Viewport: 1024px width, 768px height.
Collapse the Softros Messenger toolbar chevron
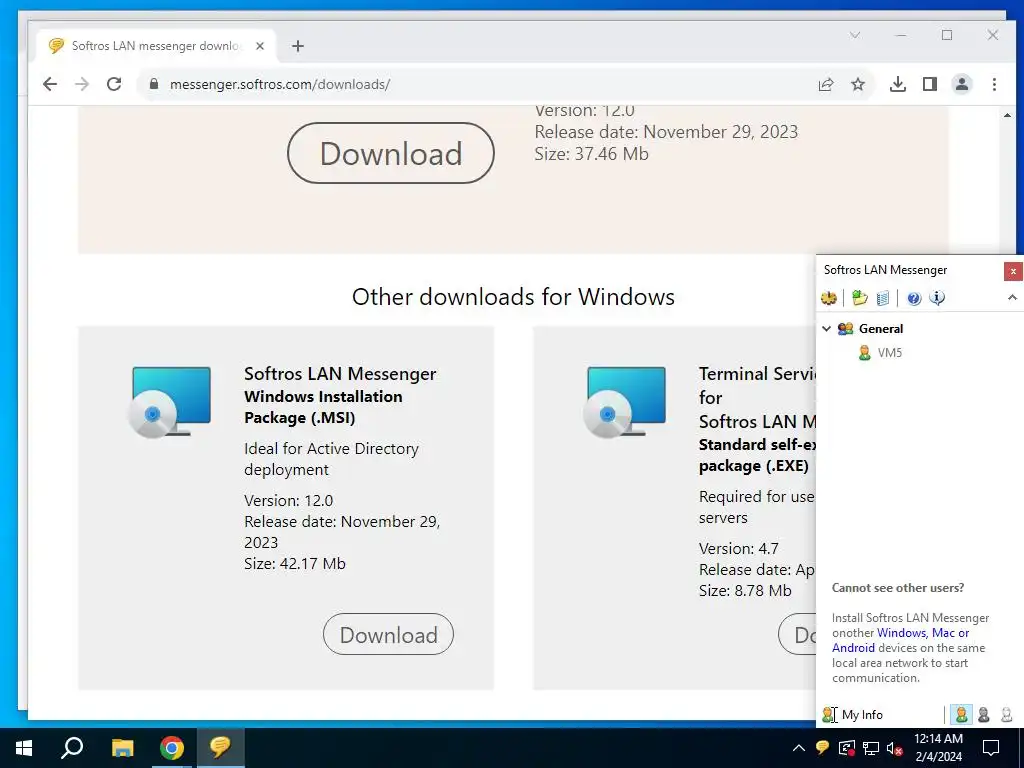[1012, 298]
